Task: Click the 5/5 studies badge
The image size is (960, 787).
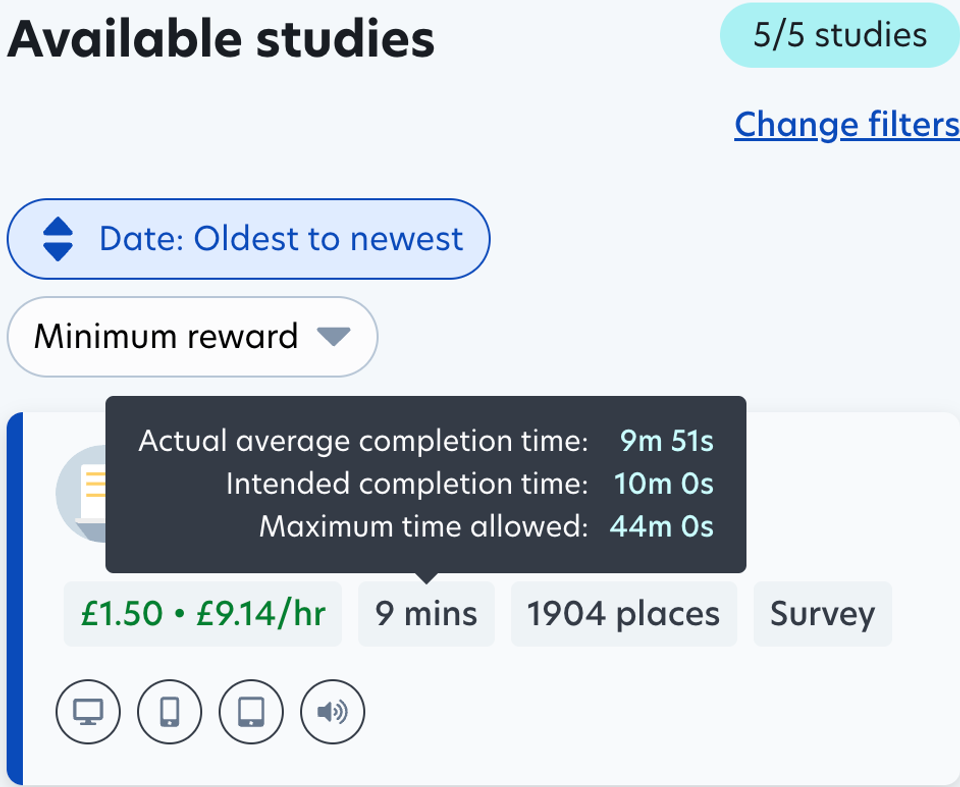Action: [x=840, y=35]
